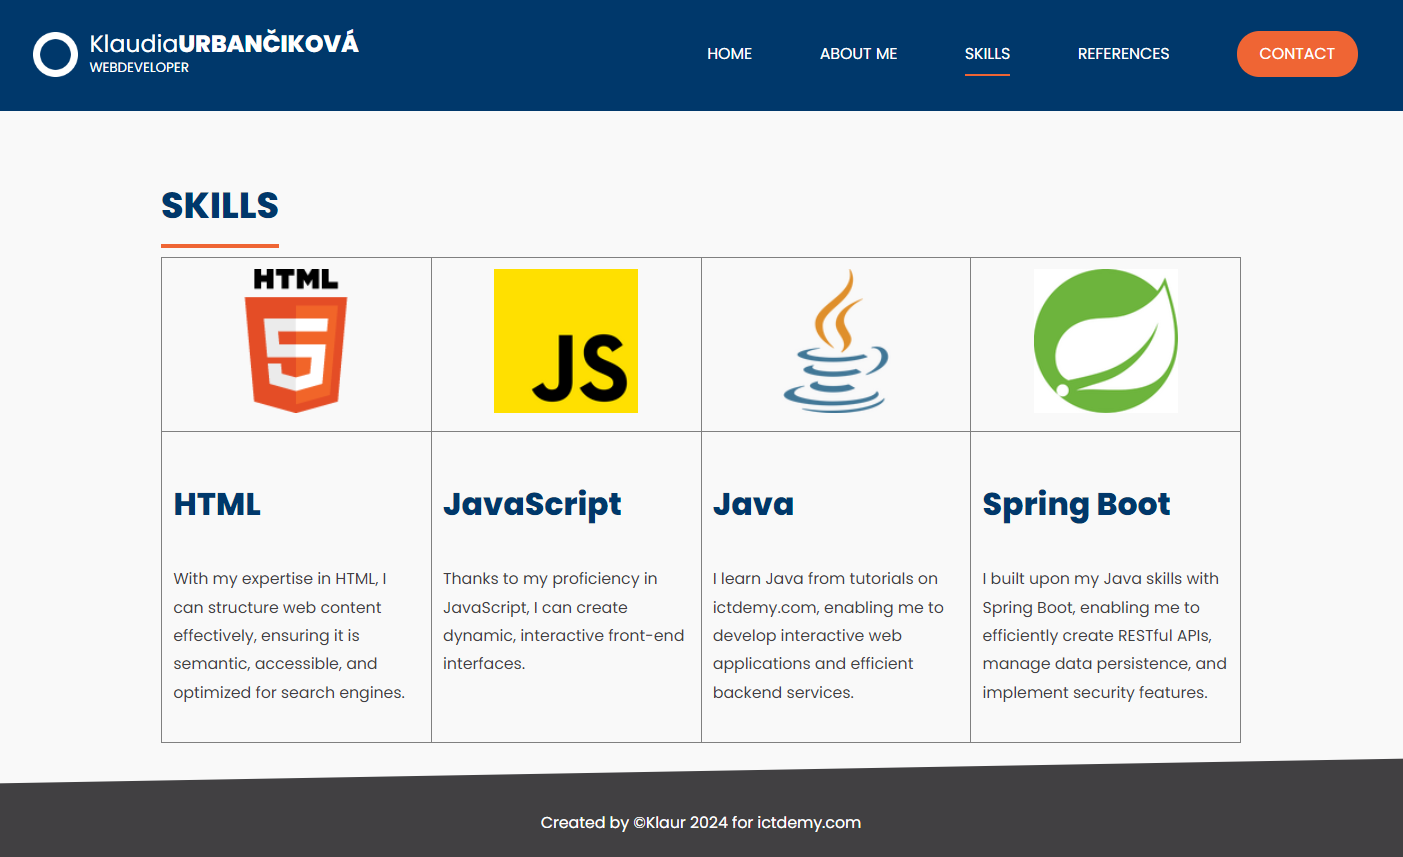
Task: Click the Klaudia Urbančiková site title
Action: (x=224, y=43)
